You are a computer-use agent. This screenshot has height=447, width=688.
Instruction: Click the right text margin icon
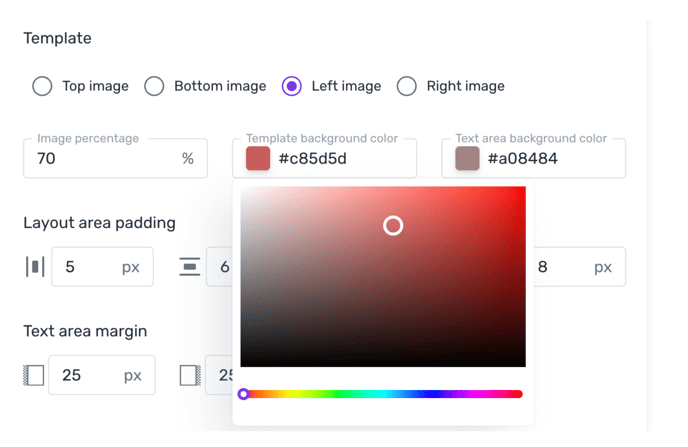click(x=190, y=375)
